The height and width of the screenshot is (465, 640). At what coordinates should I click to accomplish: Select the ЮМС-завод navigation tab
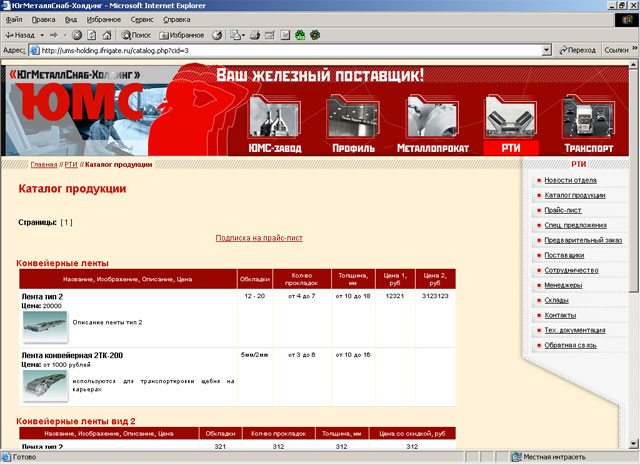[275, 148]
